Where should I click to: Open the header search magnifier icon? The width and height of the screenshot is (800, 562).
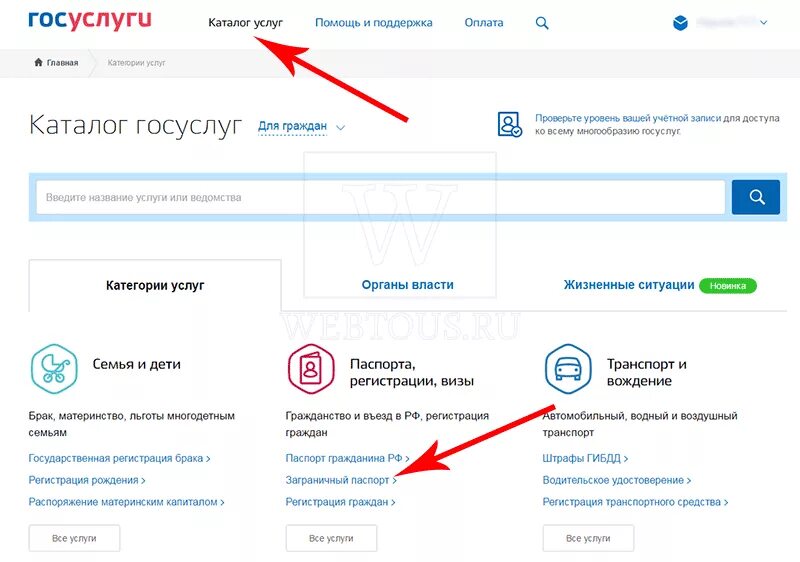pyautogui.click(x=542, y=23)
